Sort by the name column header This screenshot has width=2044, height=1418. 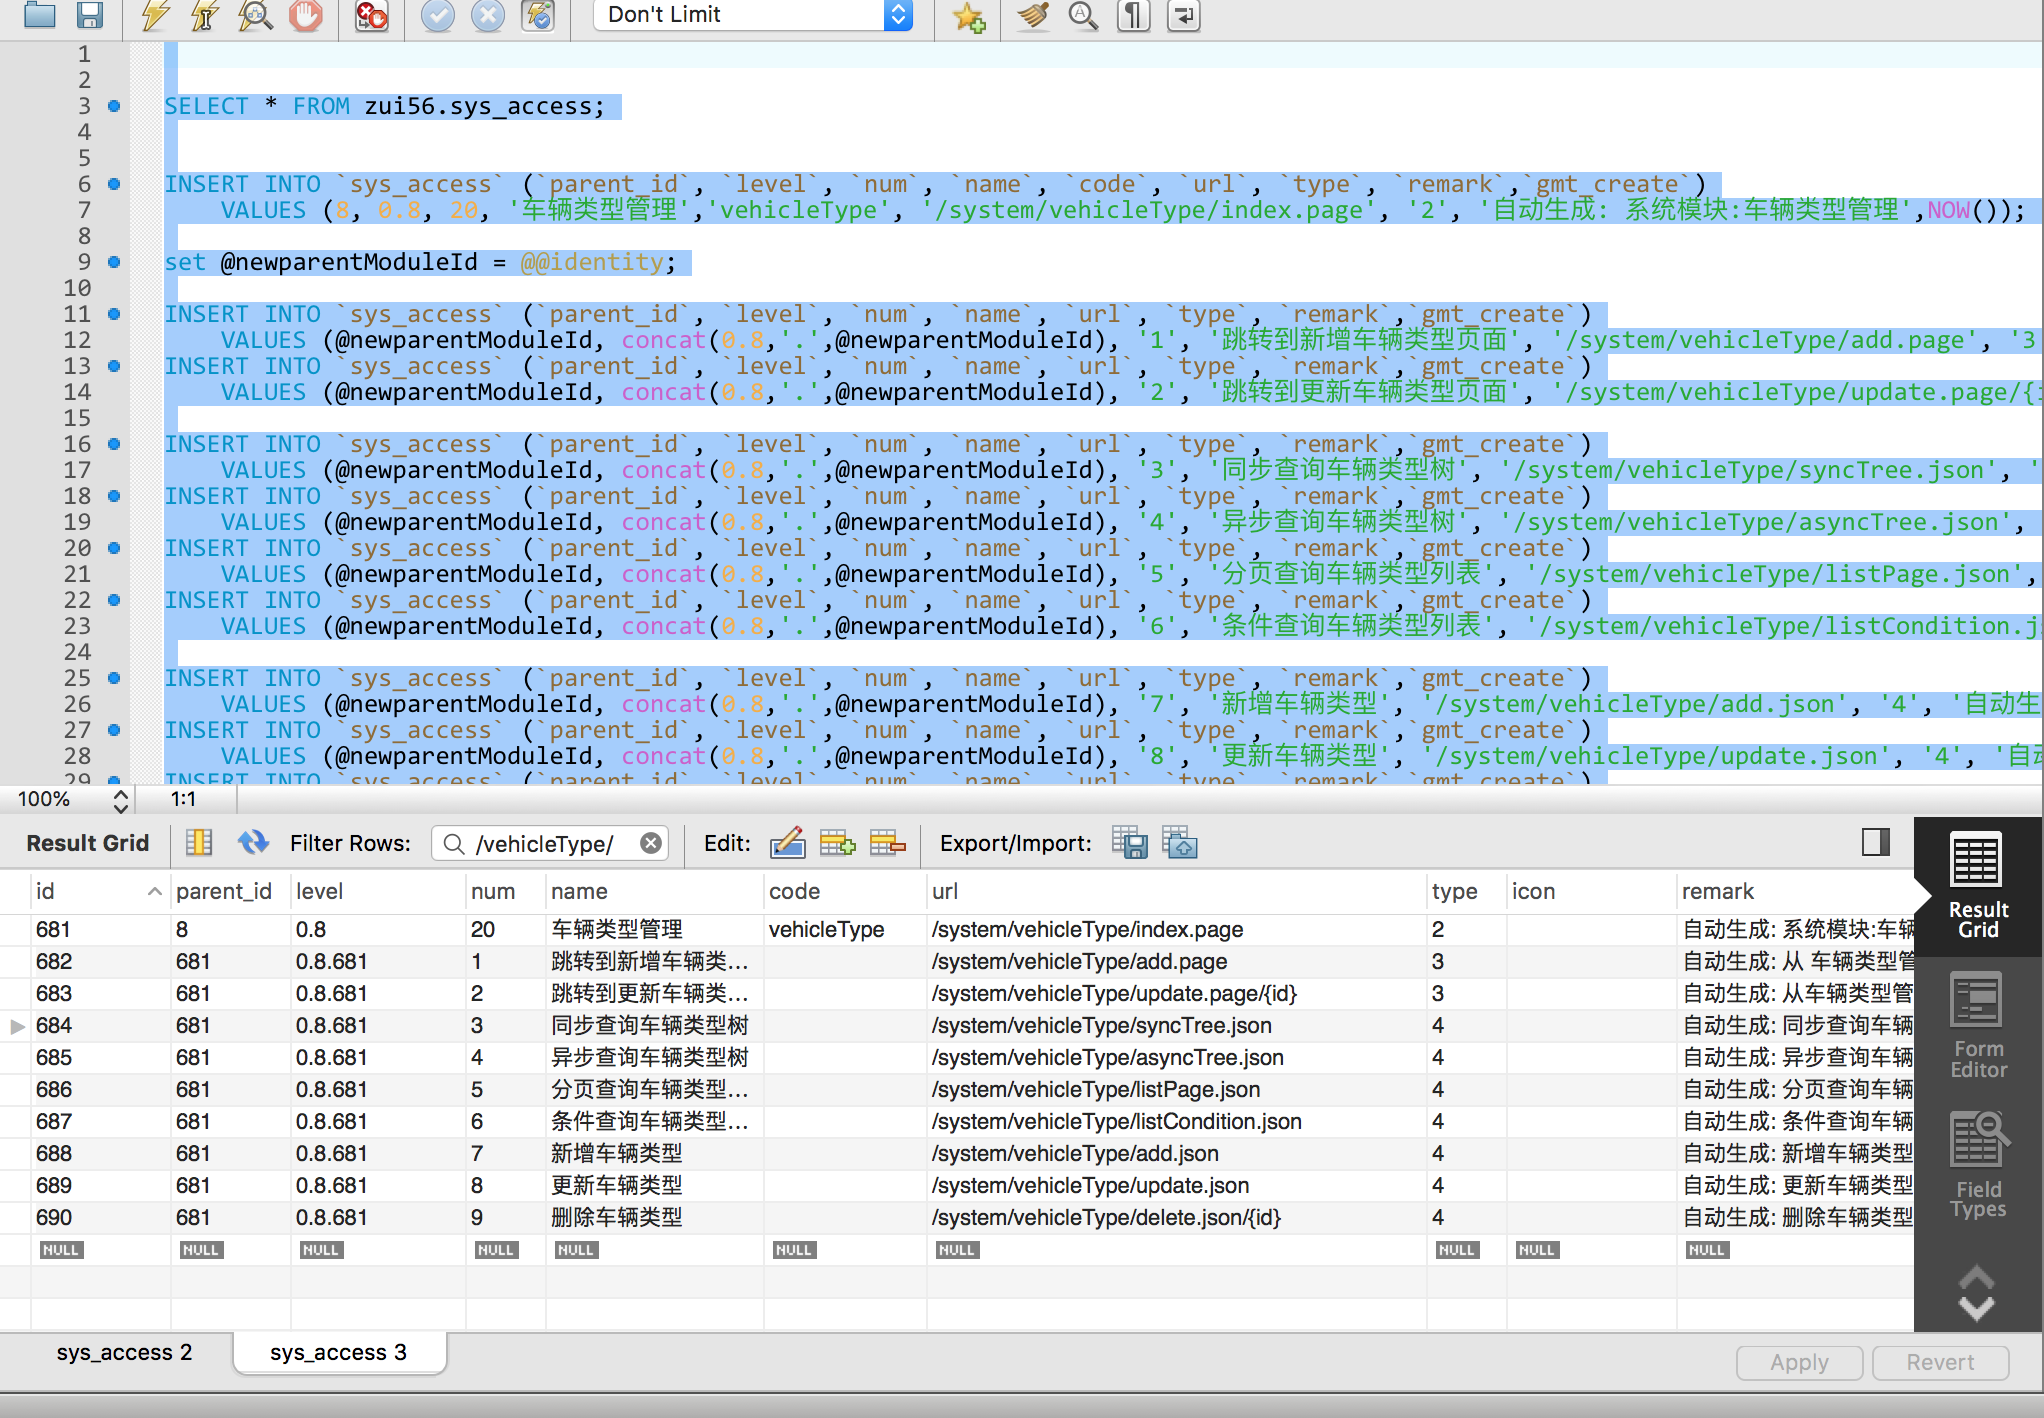(x=655, y=891)
